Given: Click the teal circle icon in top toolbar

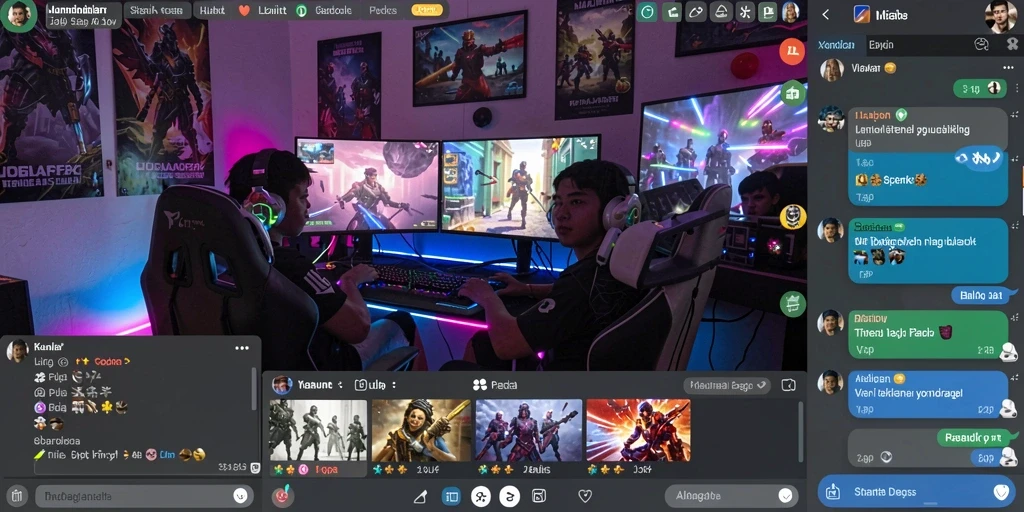Looking at the screenshot, I should tap(647, 12).
